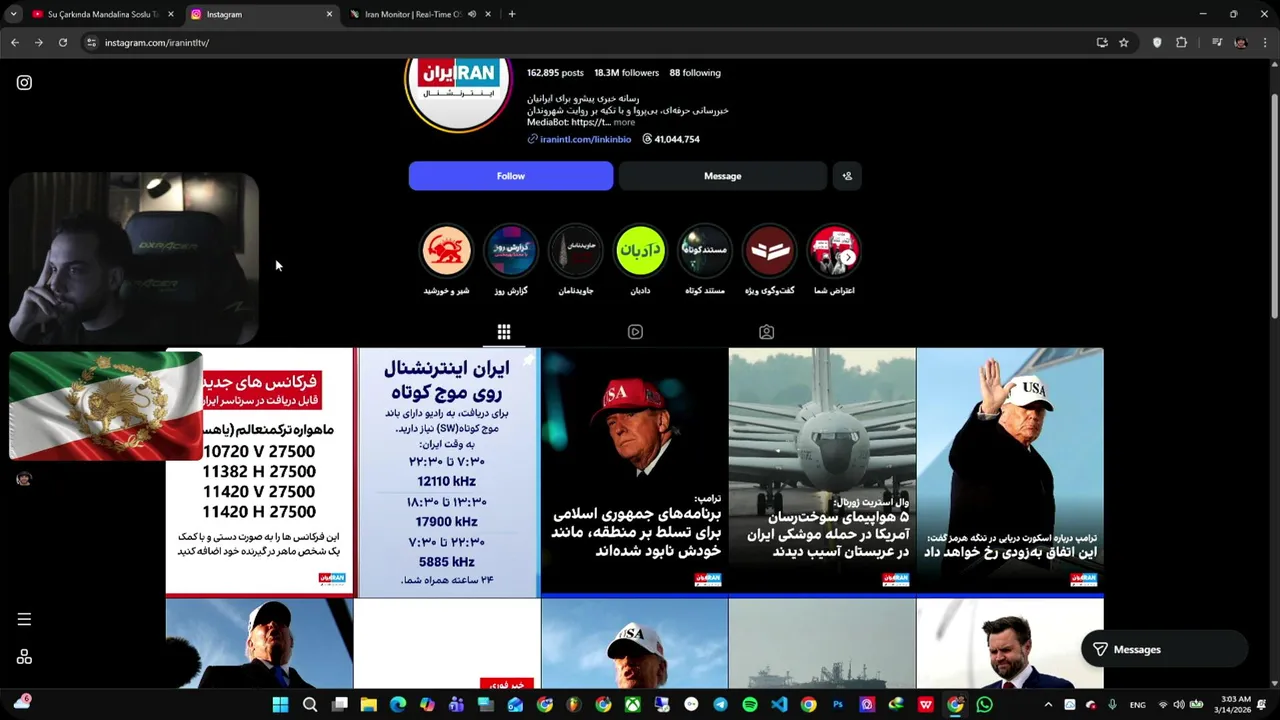Close the Iran Monitor browser tab
Image resolution: width=1280 pixels, height=720 pixels.
point(488,14)
